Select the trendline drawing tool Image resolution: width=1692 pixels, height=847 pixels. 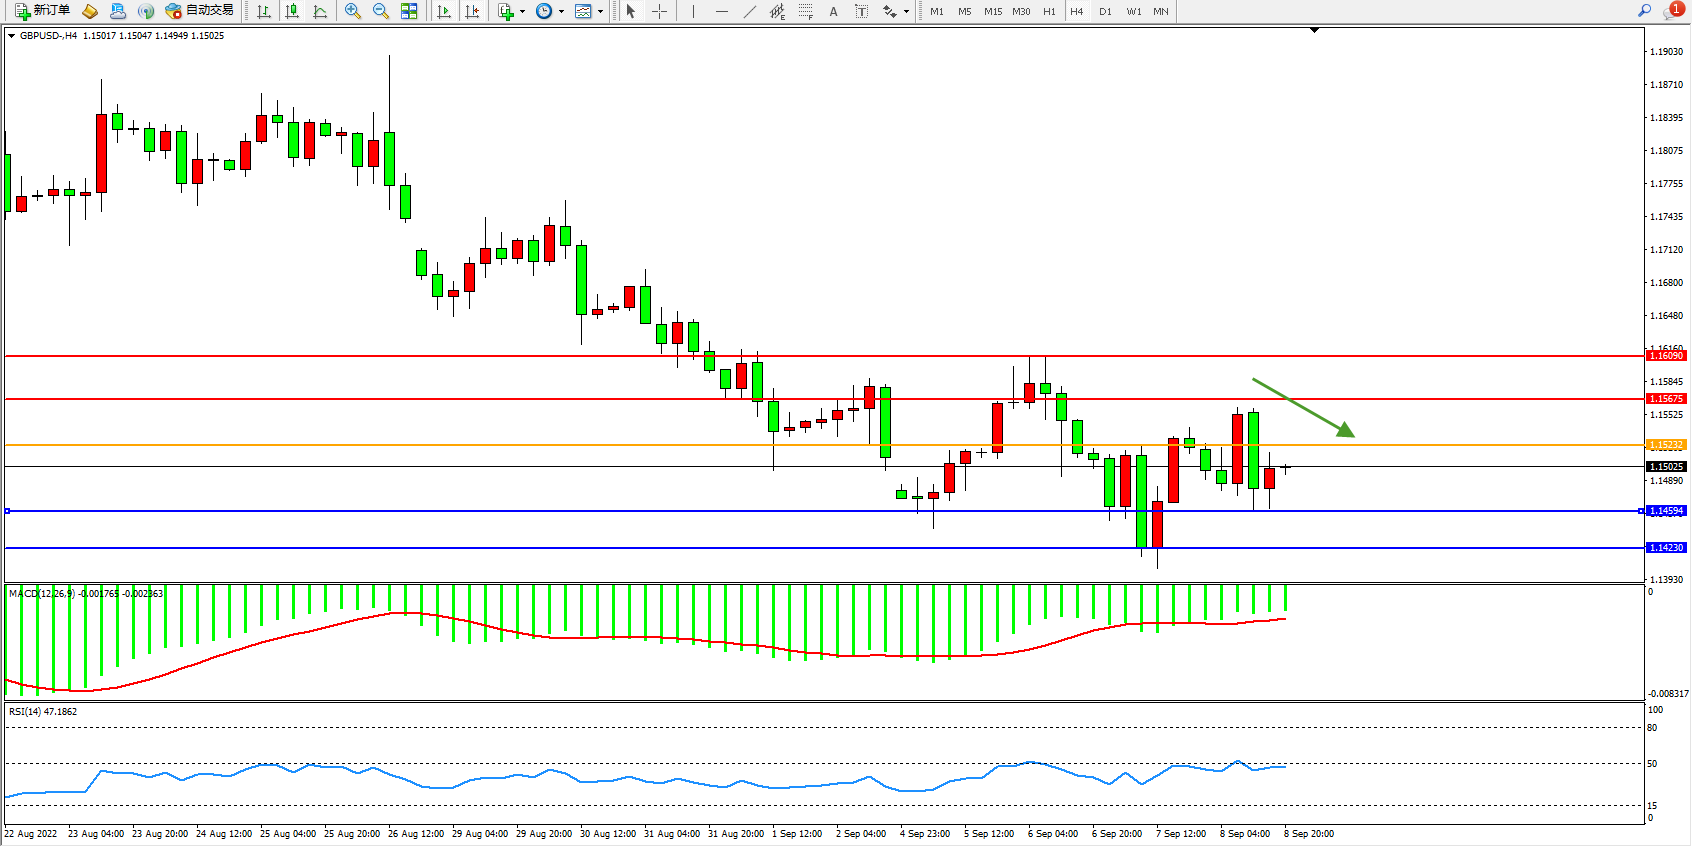click(x=750, y=11)
